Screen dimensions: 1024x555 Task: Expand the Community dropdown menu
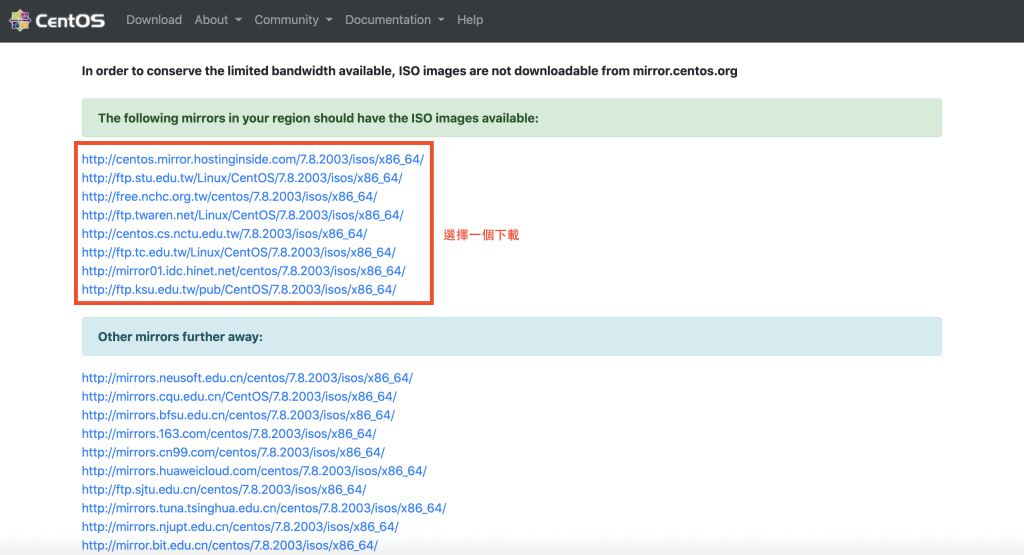click(x=292, y=20)
